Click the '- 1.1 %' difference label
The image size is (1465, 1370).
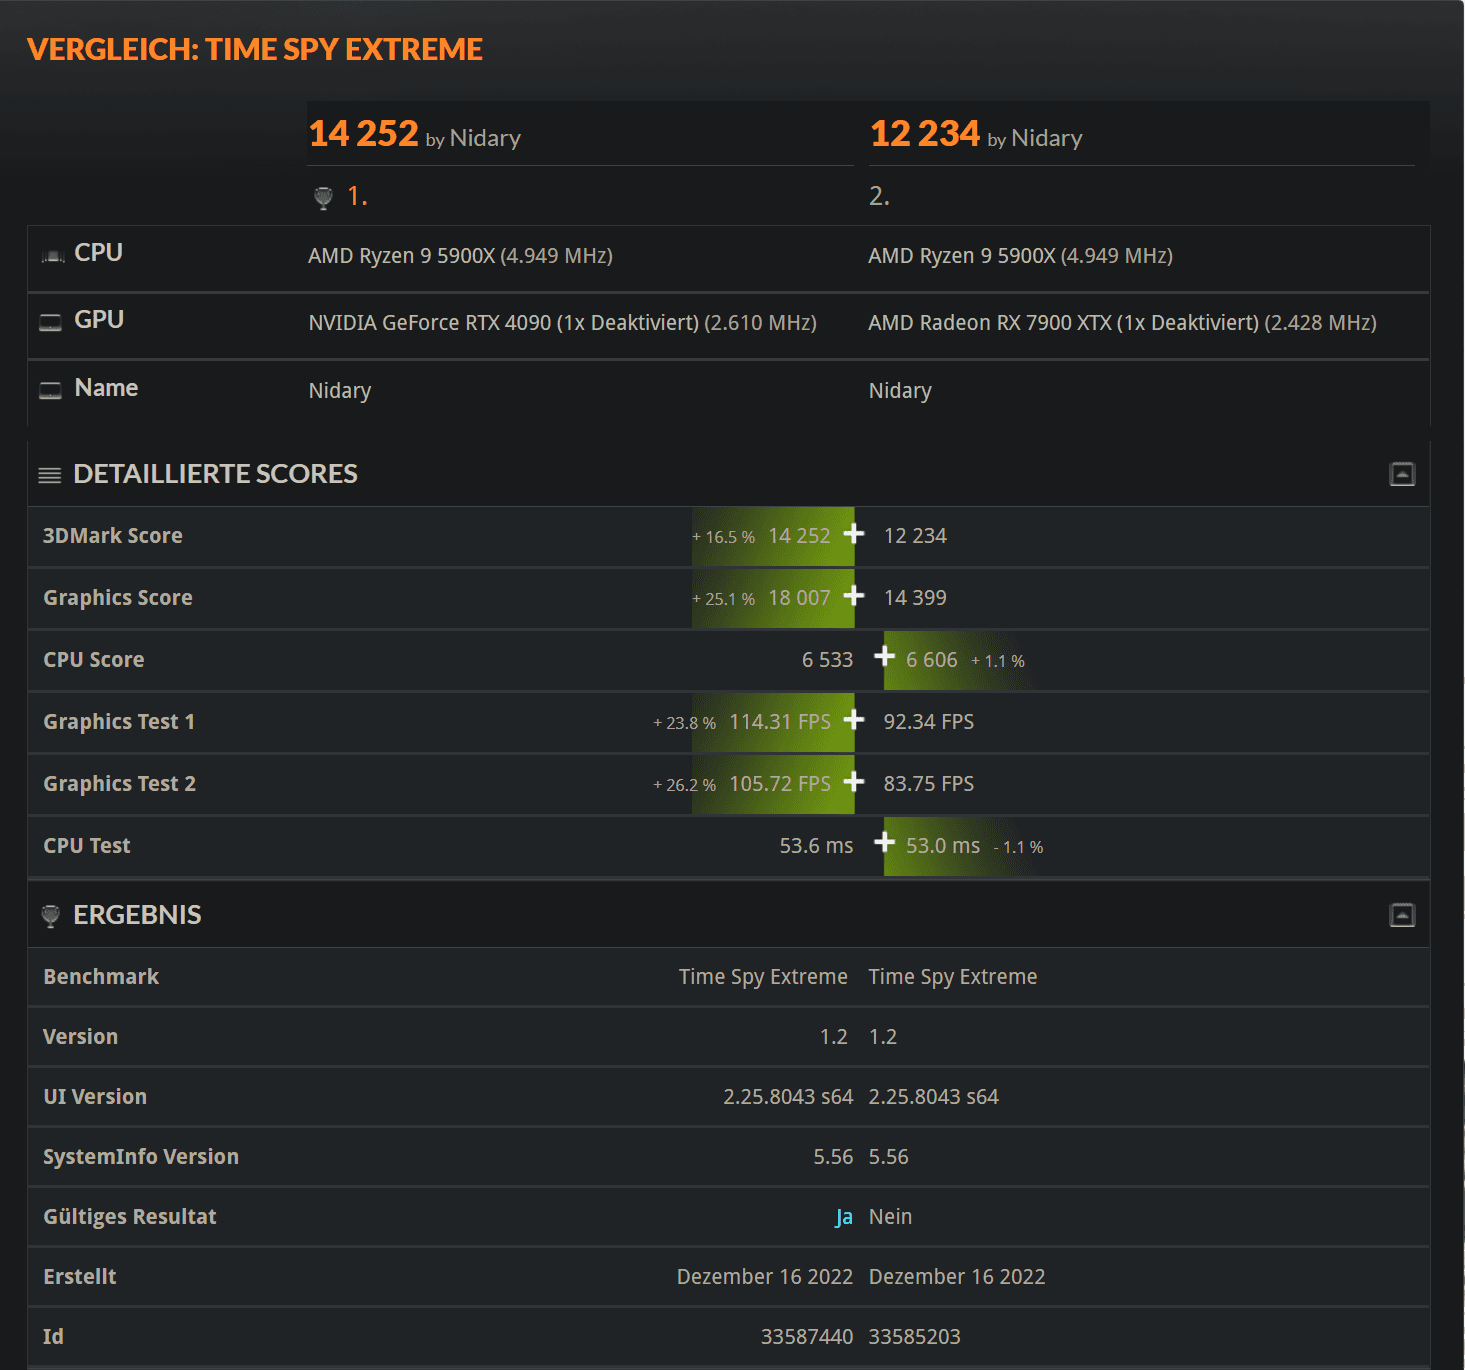point(1019,847)
